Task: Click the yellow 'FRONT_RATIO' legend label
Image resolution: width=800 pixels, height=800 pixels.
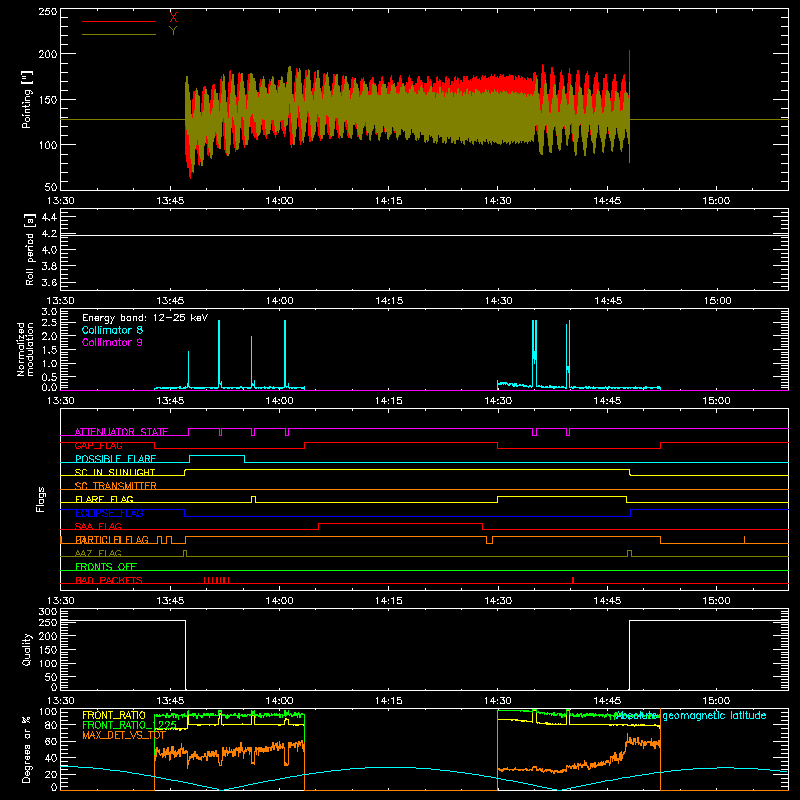Action: [114, 715]
